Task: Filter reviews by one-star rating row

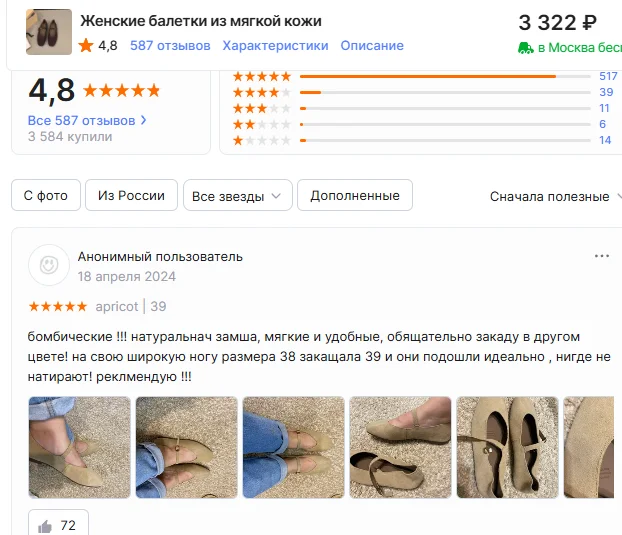Action: (422, 140)
